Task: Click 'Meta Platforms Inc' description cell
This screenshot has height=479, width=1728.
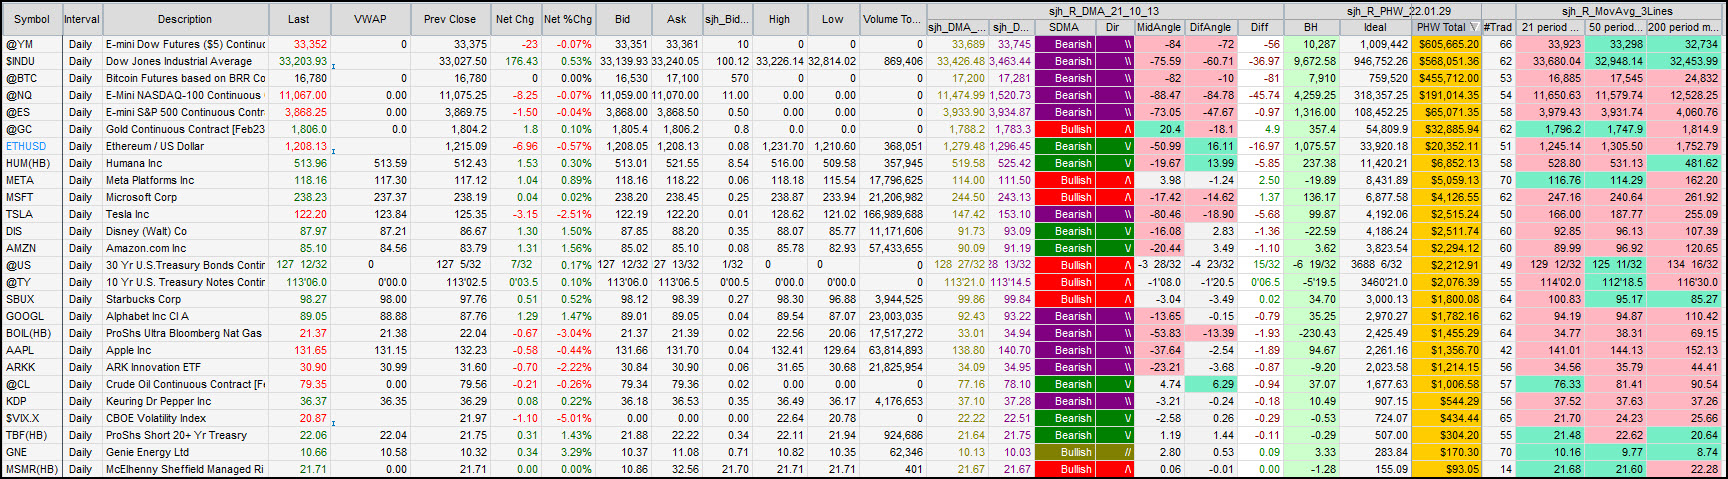Action: click(x=185, y=180)
